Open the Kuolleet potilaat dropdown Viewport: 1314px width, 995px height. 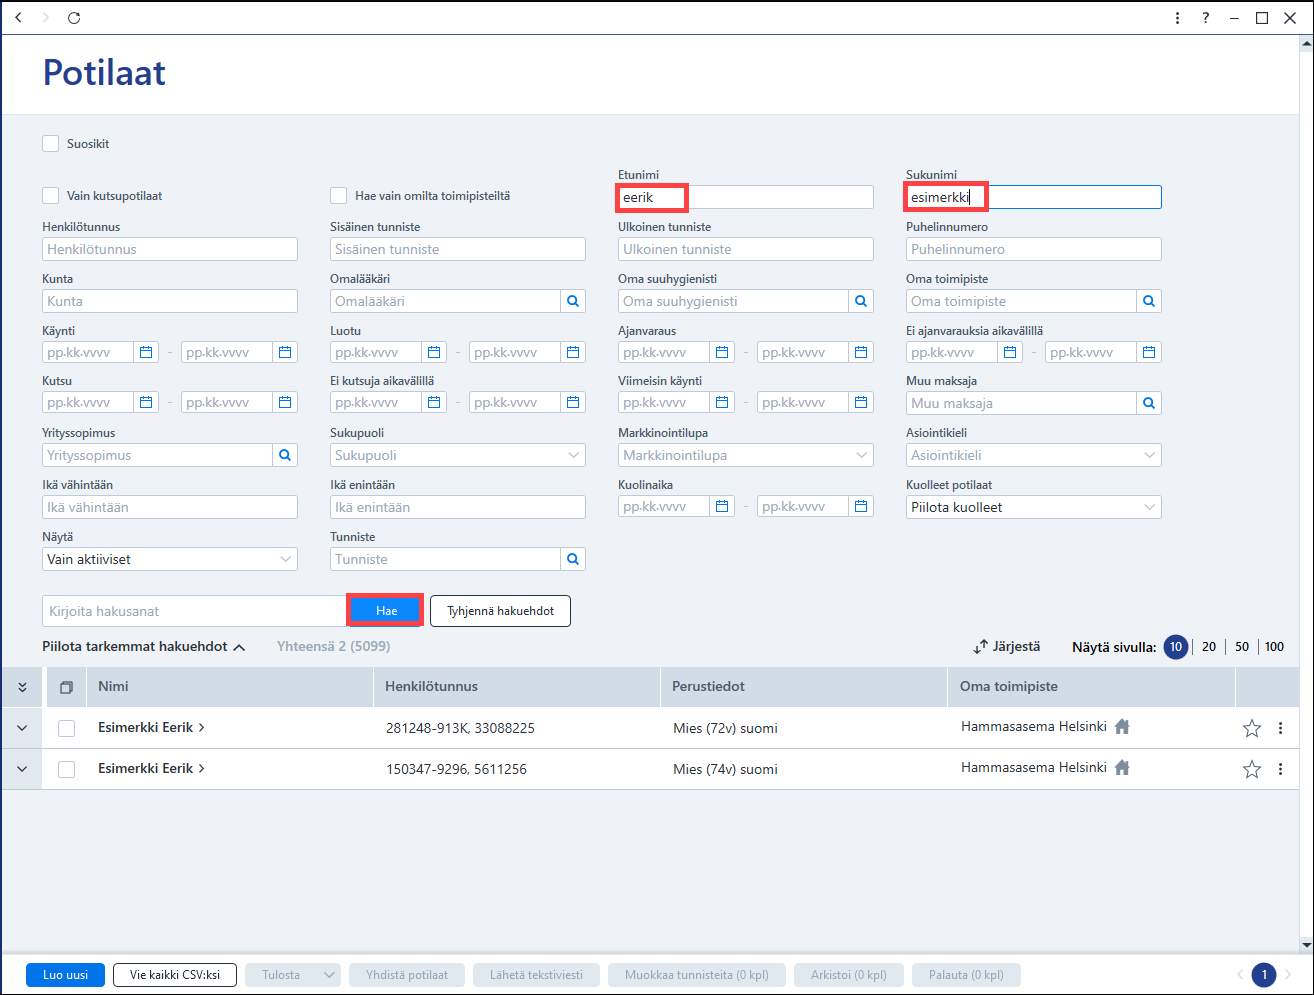point(1034,507)
